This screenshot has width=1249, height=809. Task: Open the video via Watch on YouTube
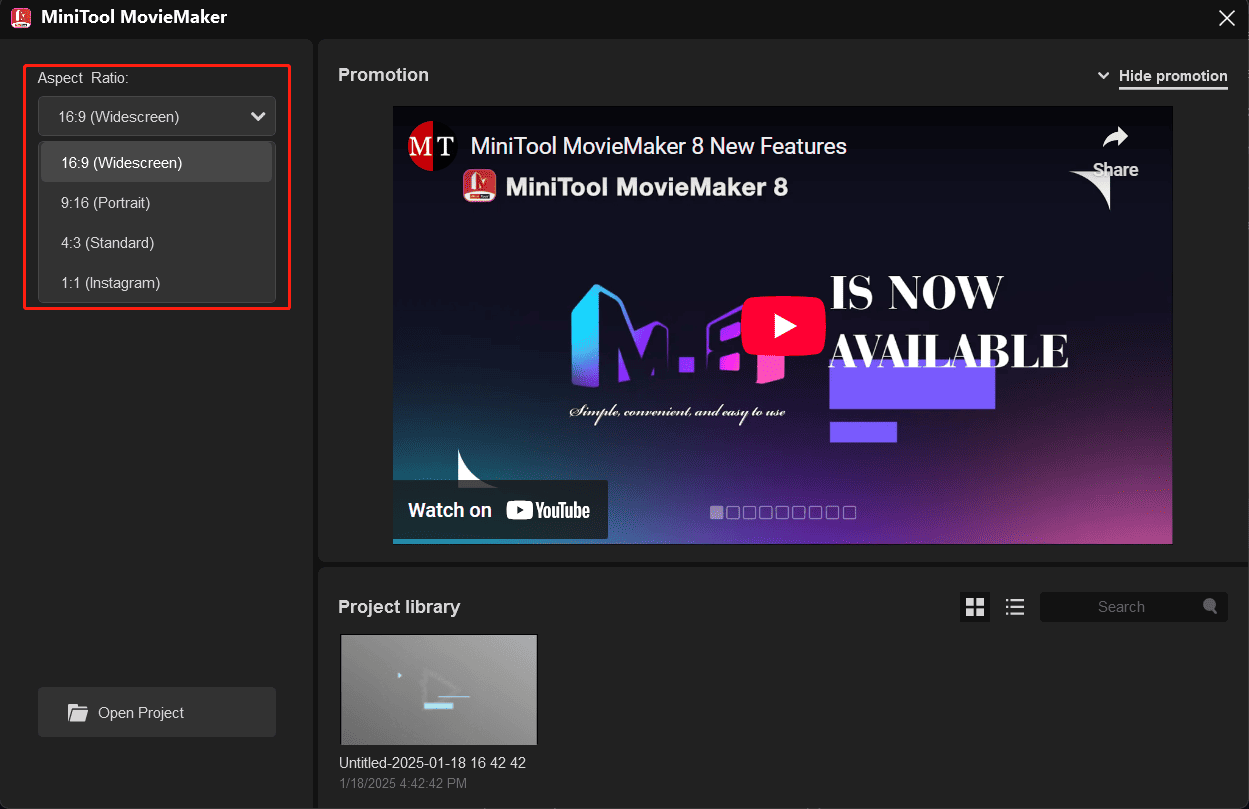point(499,510)
